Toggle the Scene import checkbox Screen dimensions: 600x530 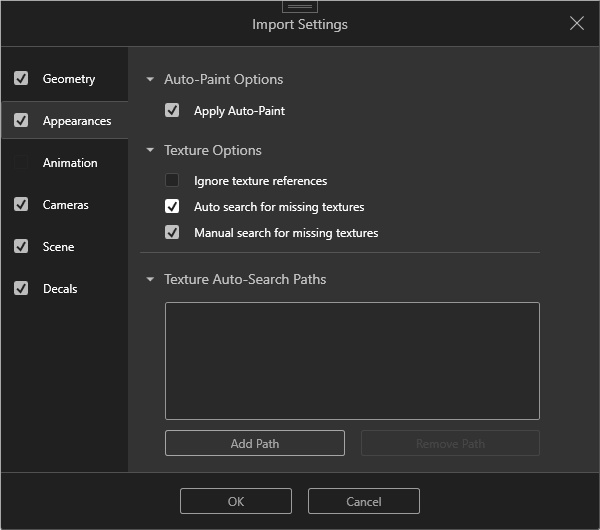21,246
